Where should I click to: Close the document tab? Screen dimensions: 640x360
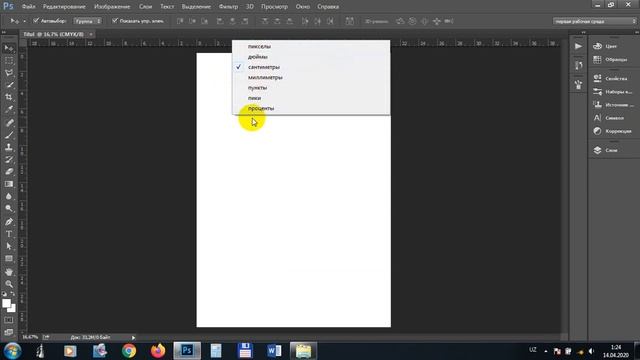click(x=91, y=34)
